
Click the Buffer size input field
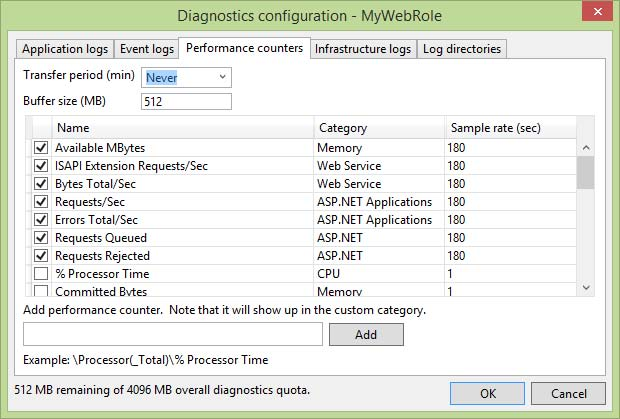pos(187,101)
